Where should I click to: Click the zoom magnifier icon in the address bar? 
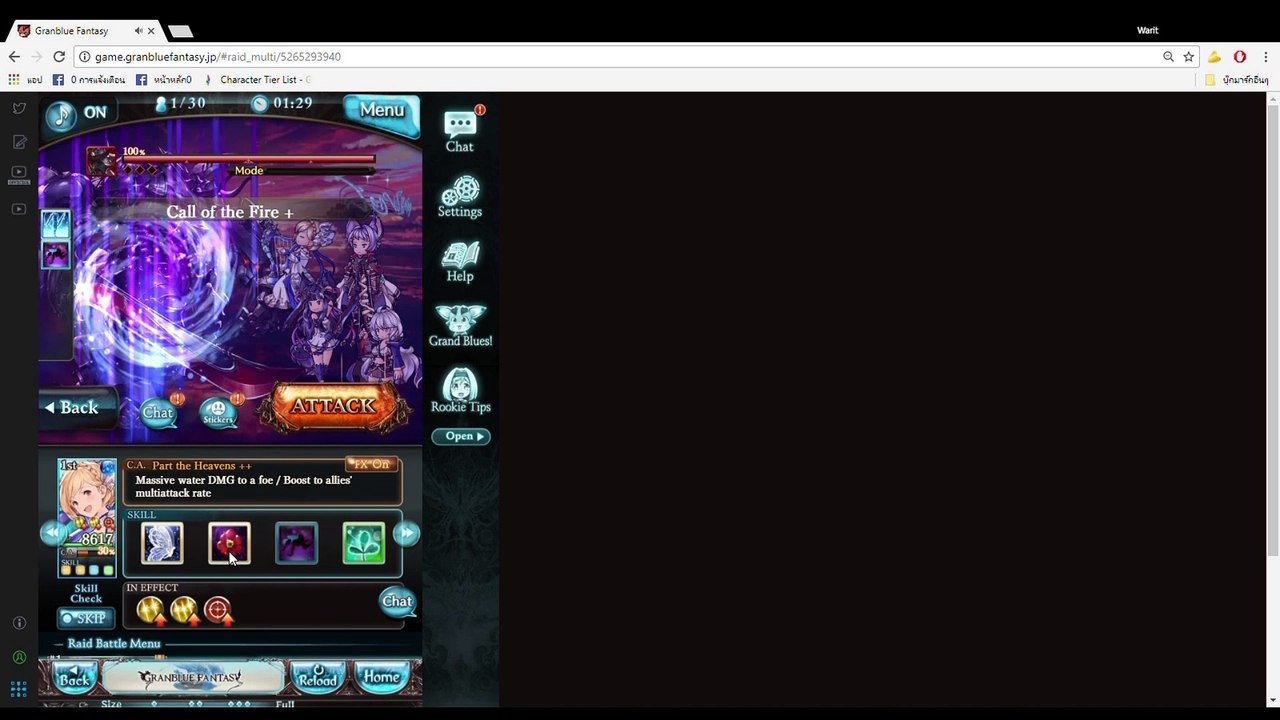point(1168,57)
